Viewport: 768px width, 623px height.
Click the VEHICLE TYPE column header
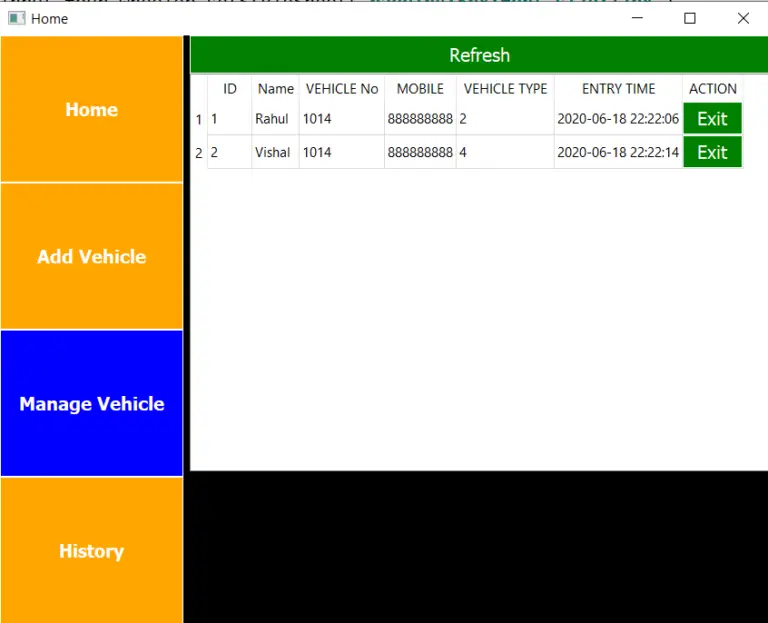coord(505,89)
